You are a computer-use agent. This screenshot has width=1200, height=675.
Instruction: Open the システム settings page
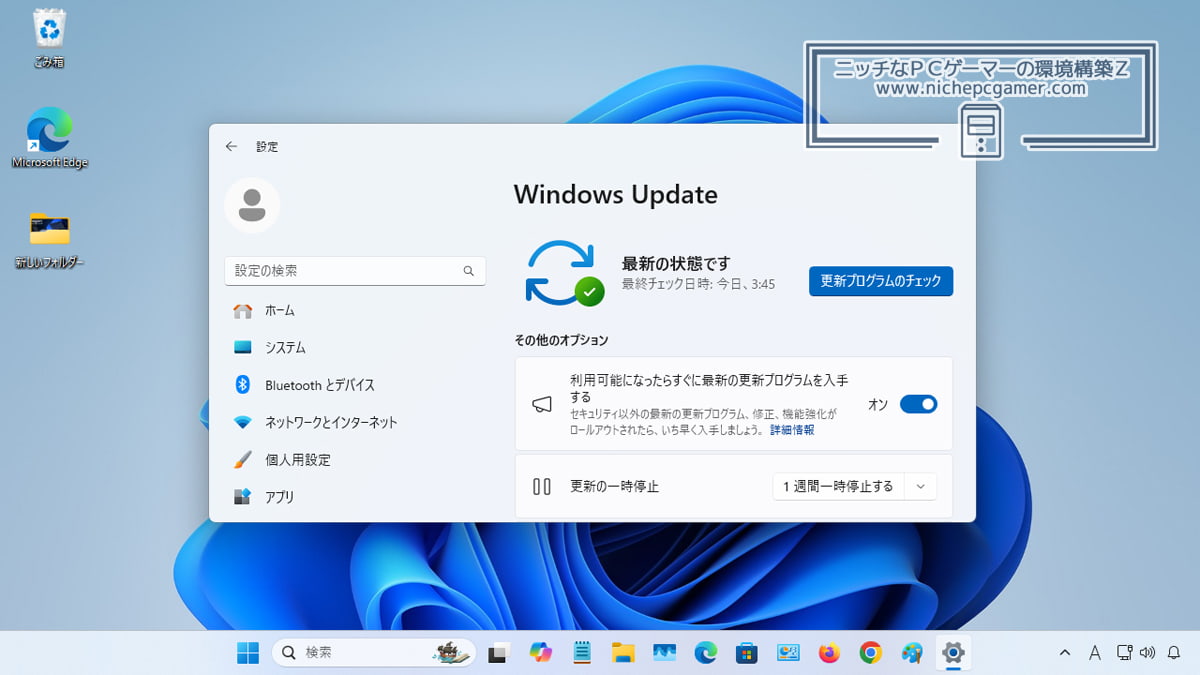pyautogui.click(x=355, y=348)
